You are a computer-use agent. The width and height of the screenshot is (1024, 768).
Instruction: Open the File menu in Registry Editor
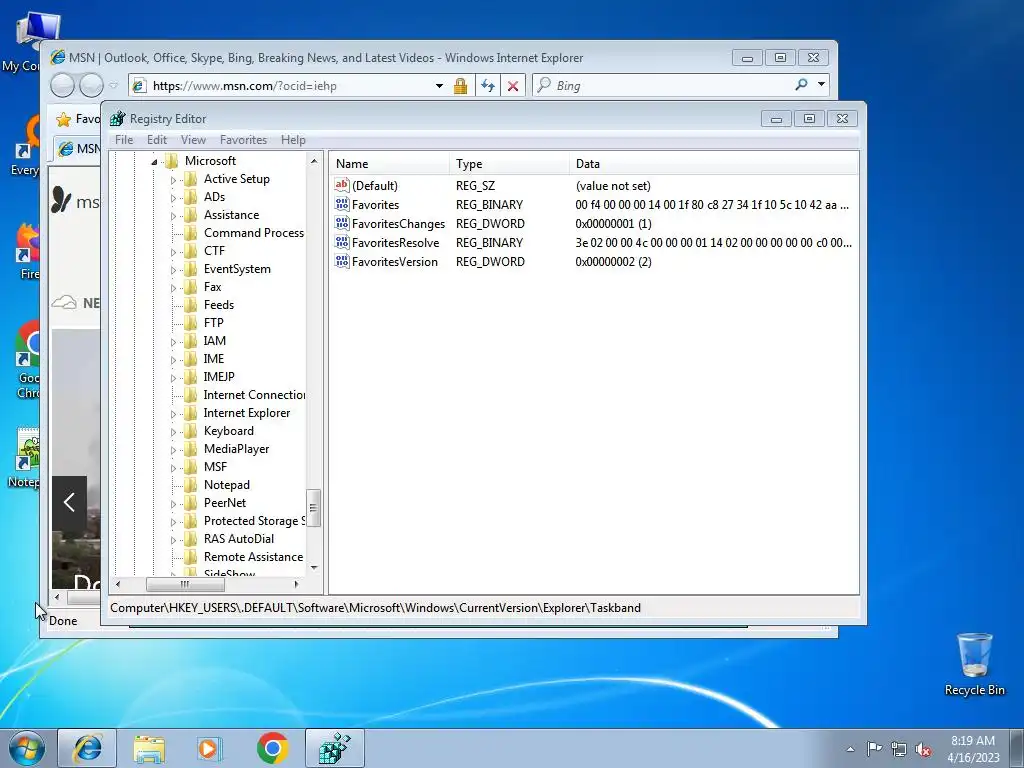(123, 140)
